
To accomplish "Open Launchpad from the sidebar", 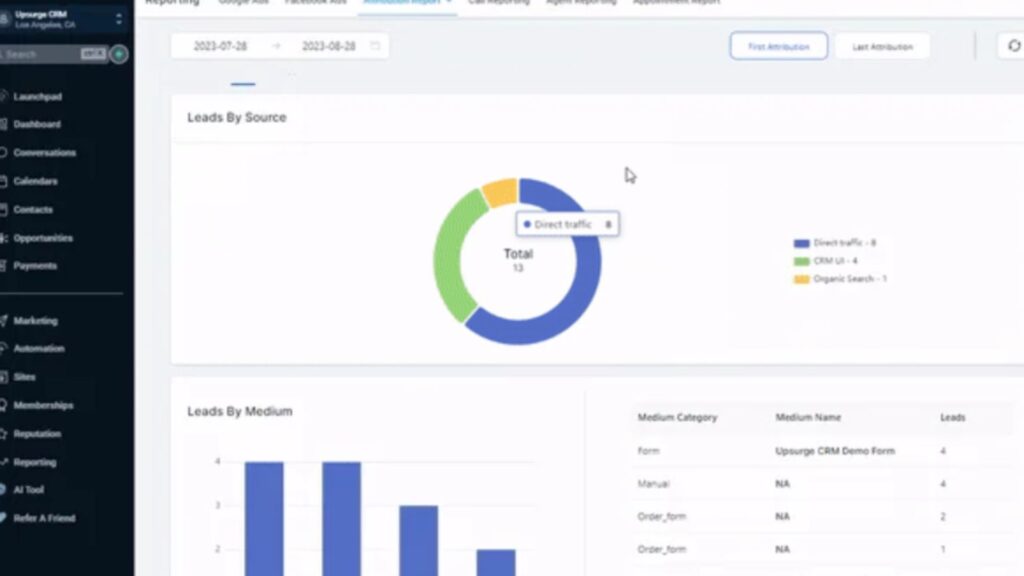I will (38, 97).
